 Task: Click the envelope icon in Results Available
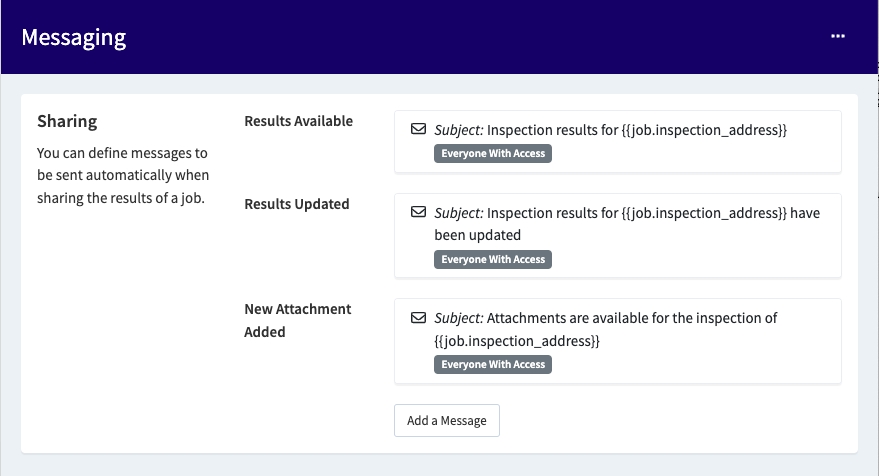(418, 130)
